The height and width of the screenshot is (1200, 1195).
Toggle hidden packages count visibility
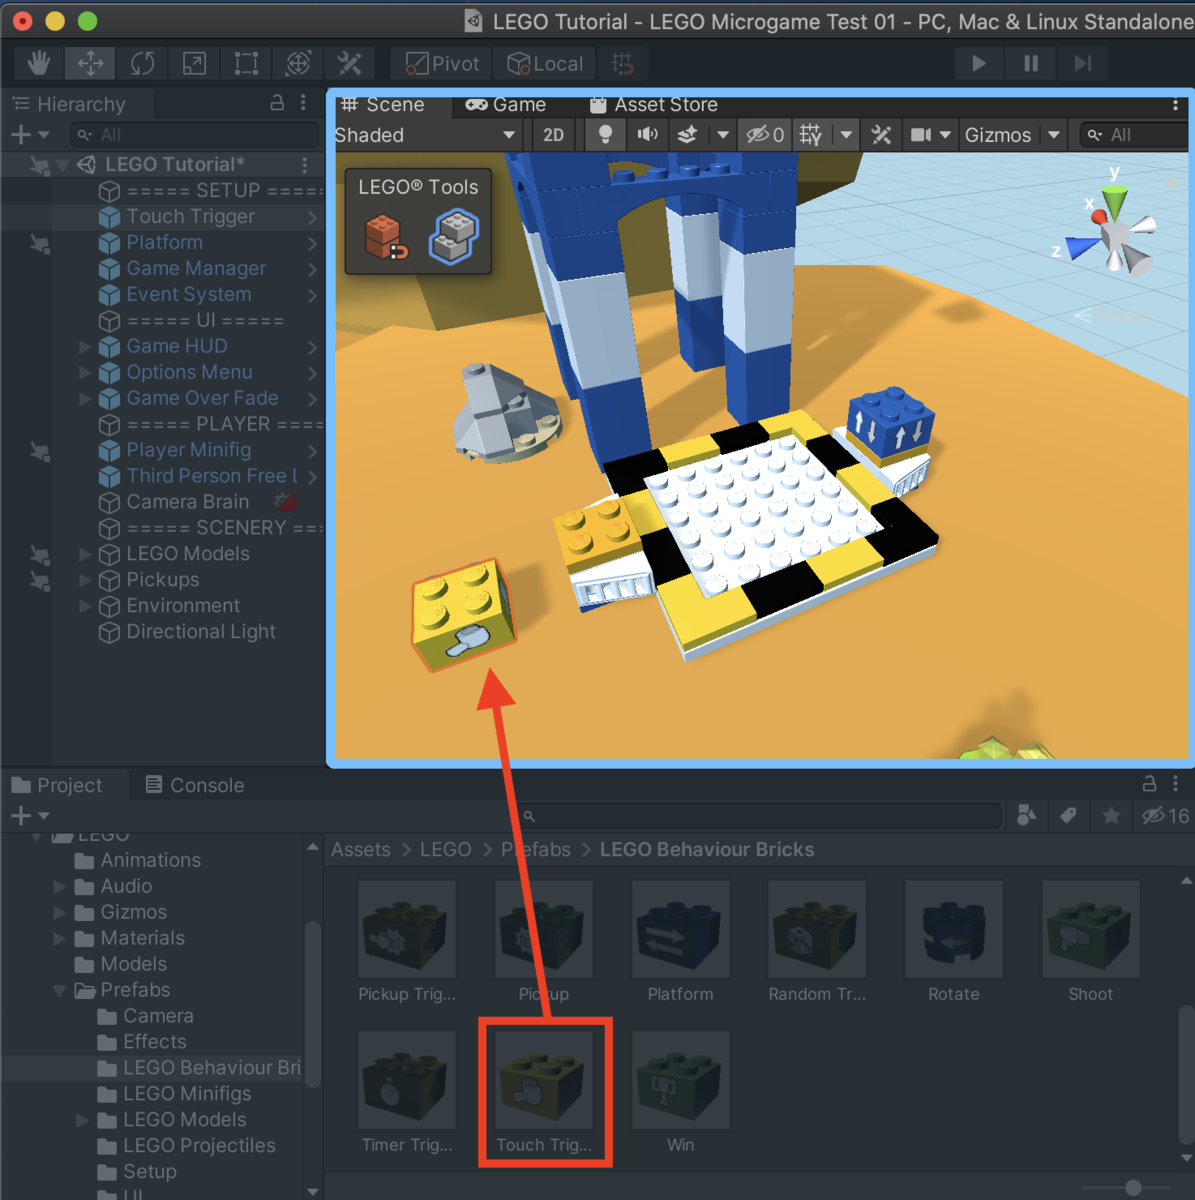tap(1165, 816)
